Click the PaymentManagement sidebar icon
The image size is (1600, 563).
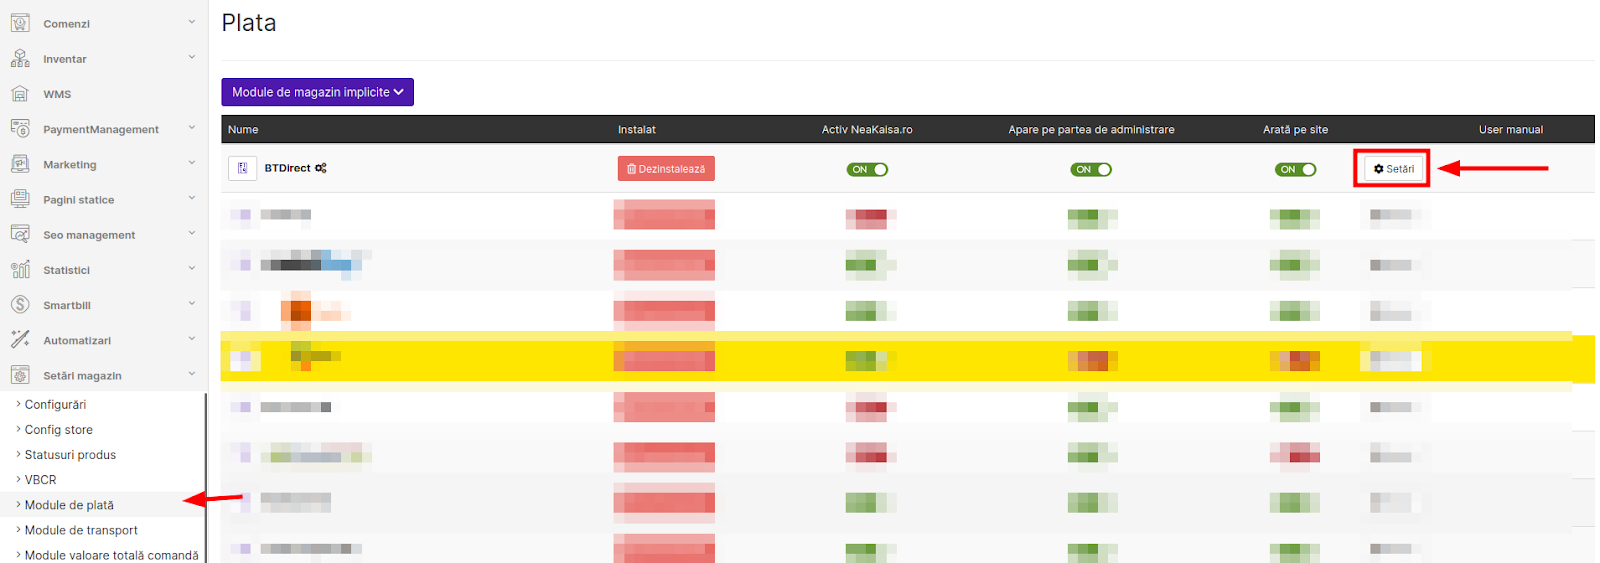20,128
